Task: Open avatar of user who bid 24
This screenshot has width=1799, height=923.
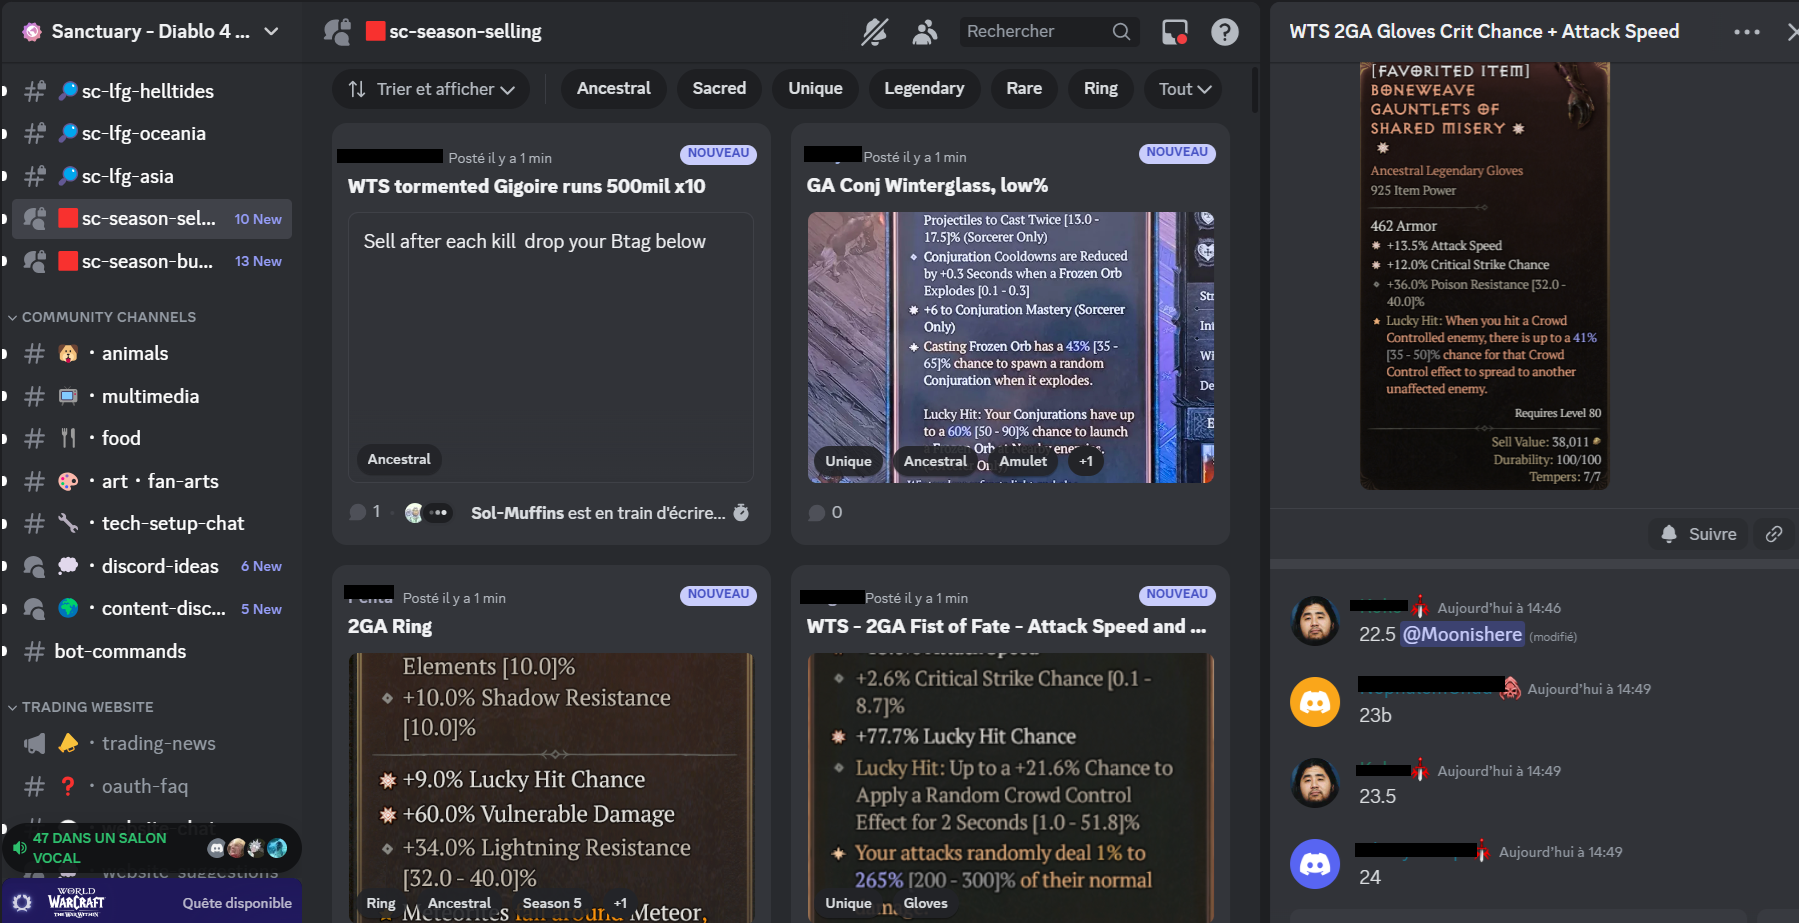Action: (x=1315, y=864)
